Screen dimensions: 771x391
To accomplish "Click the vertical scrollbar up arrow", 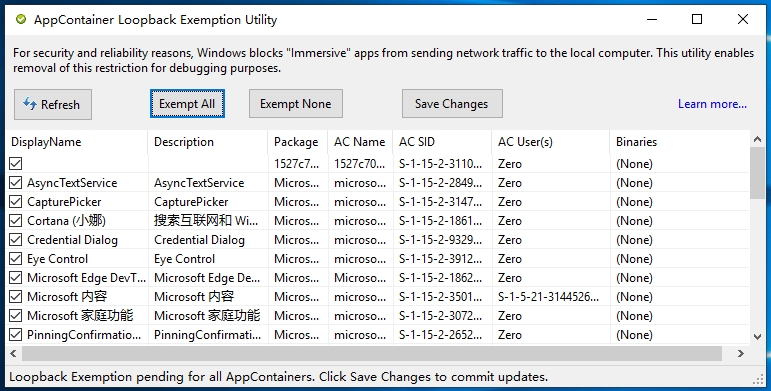I will pos(757,140).
